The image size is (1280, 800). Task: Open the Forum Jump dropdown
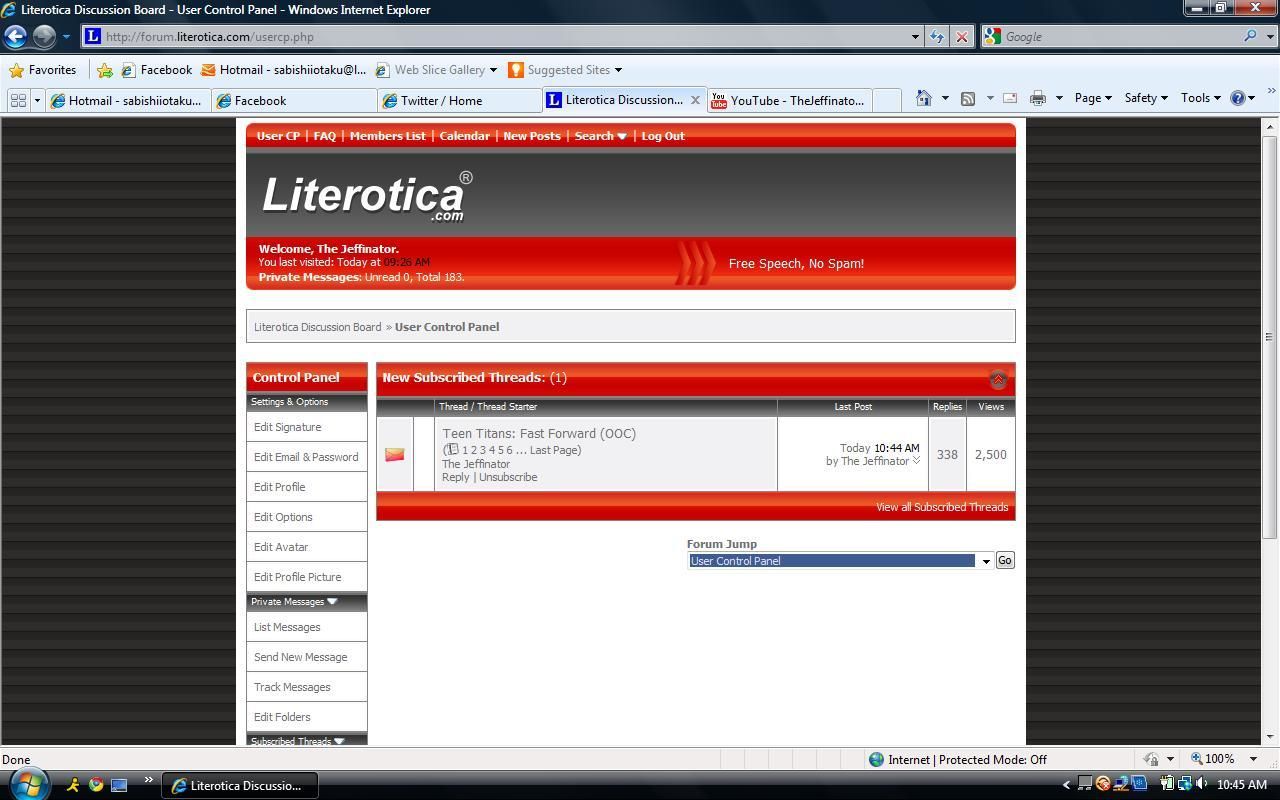tap(985, 561)
